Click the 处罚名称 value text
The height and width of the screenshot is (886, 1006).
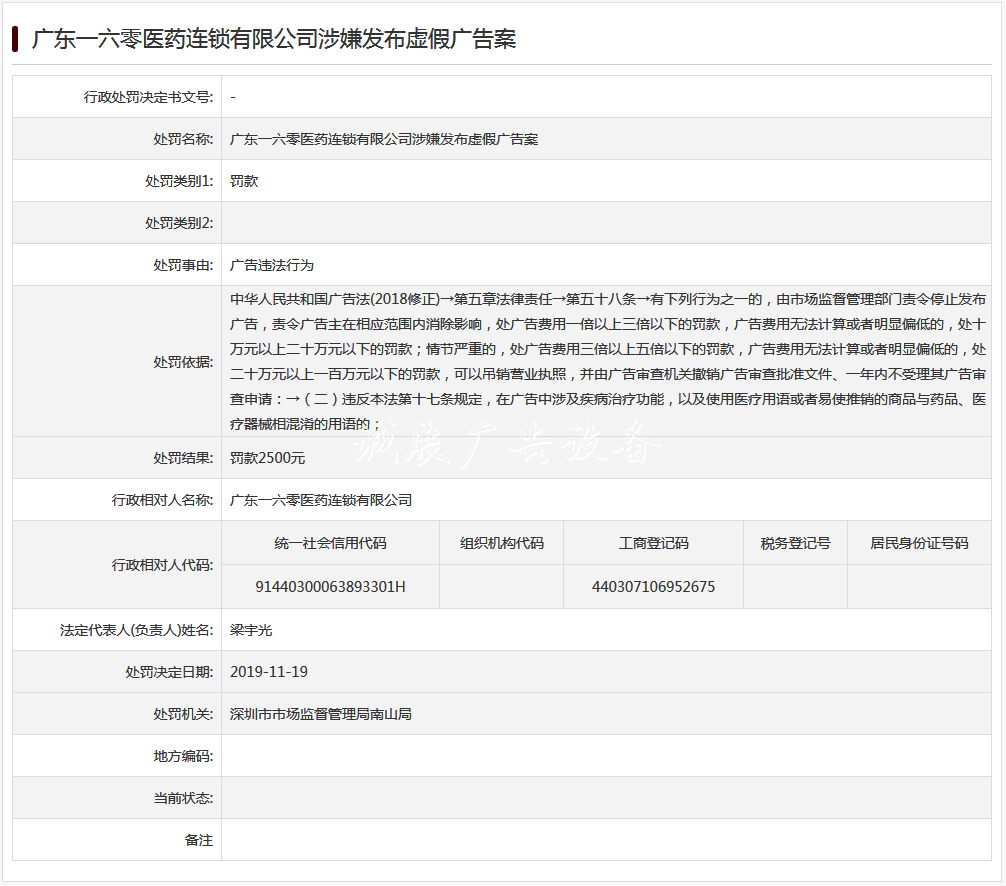(384, 139)
